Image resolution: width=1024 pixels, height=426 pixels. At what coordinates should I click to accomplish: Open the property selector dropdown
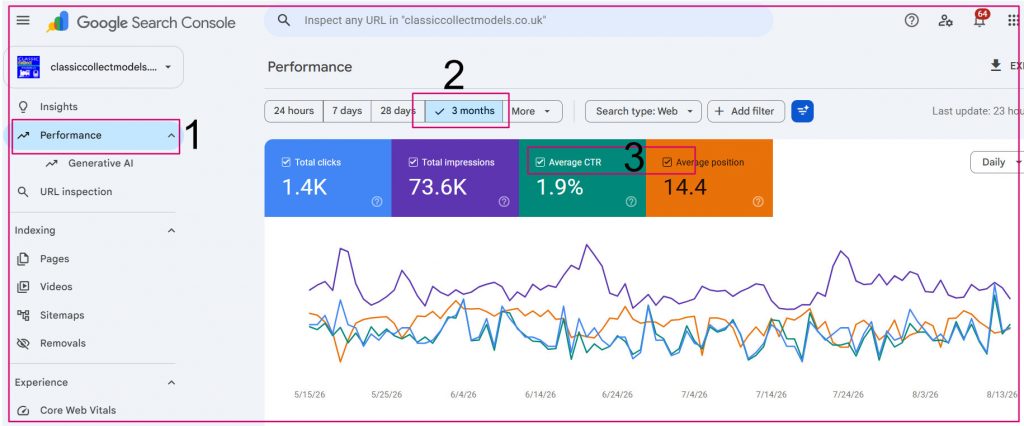coord(93,67)
